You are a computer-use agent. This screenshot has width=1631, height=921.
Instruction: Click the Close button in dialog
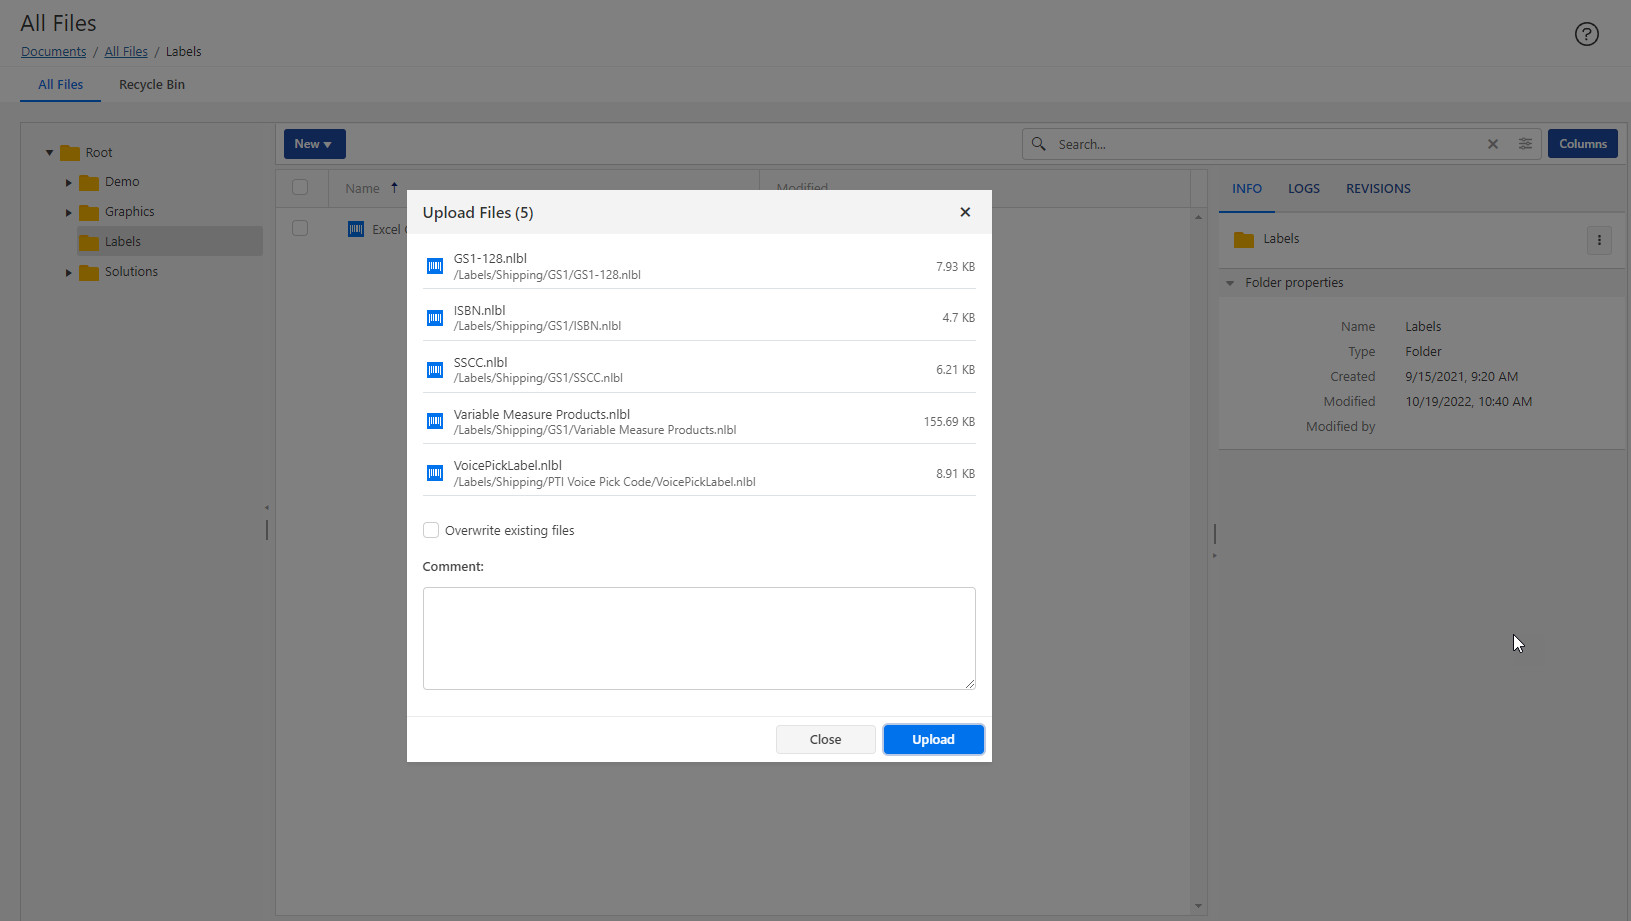pyautogui.click(x=825, y=740)
